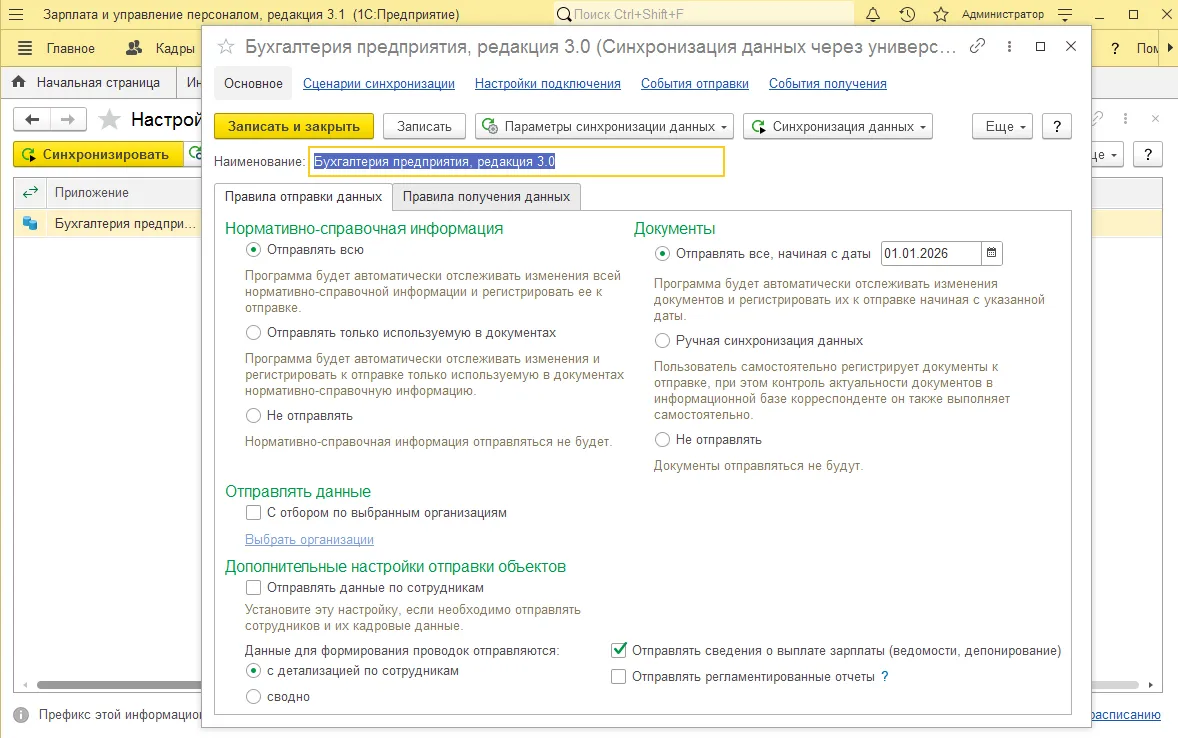
Task: Click Записать и закрыть button
Action: click(x=294, y=126)
